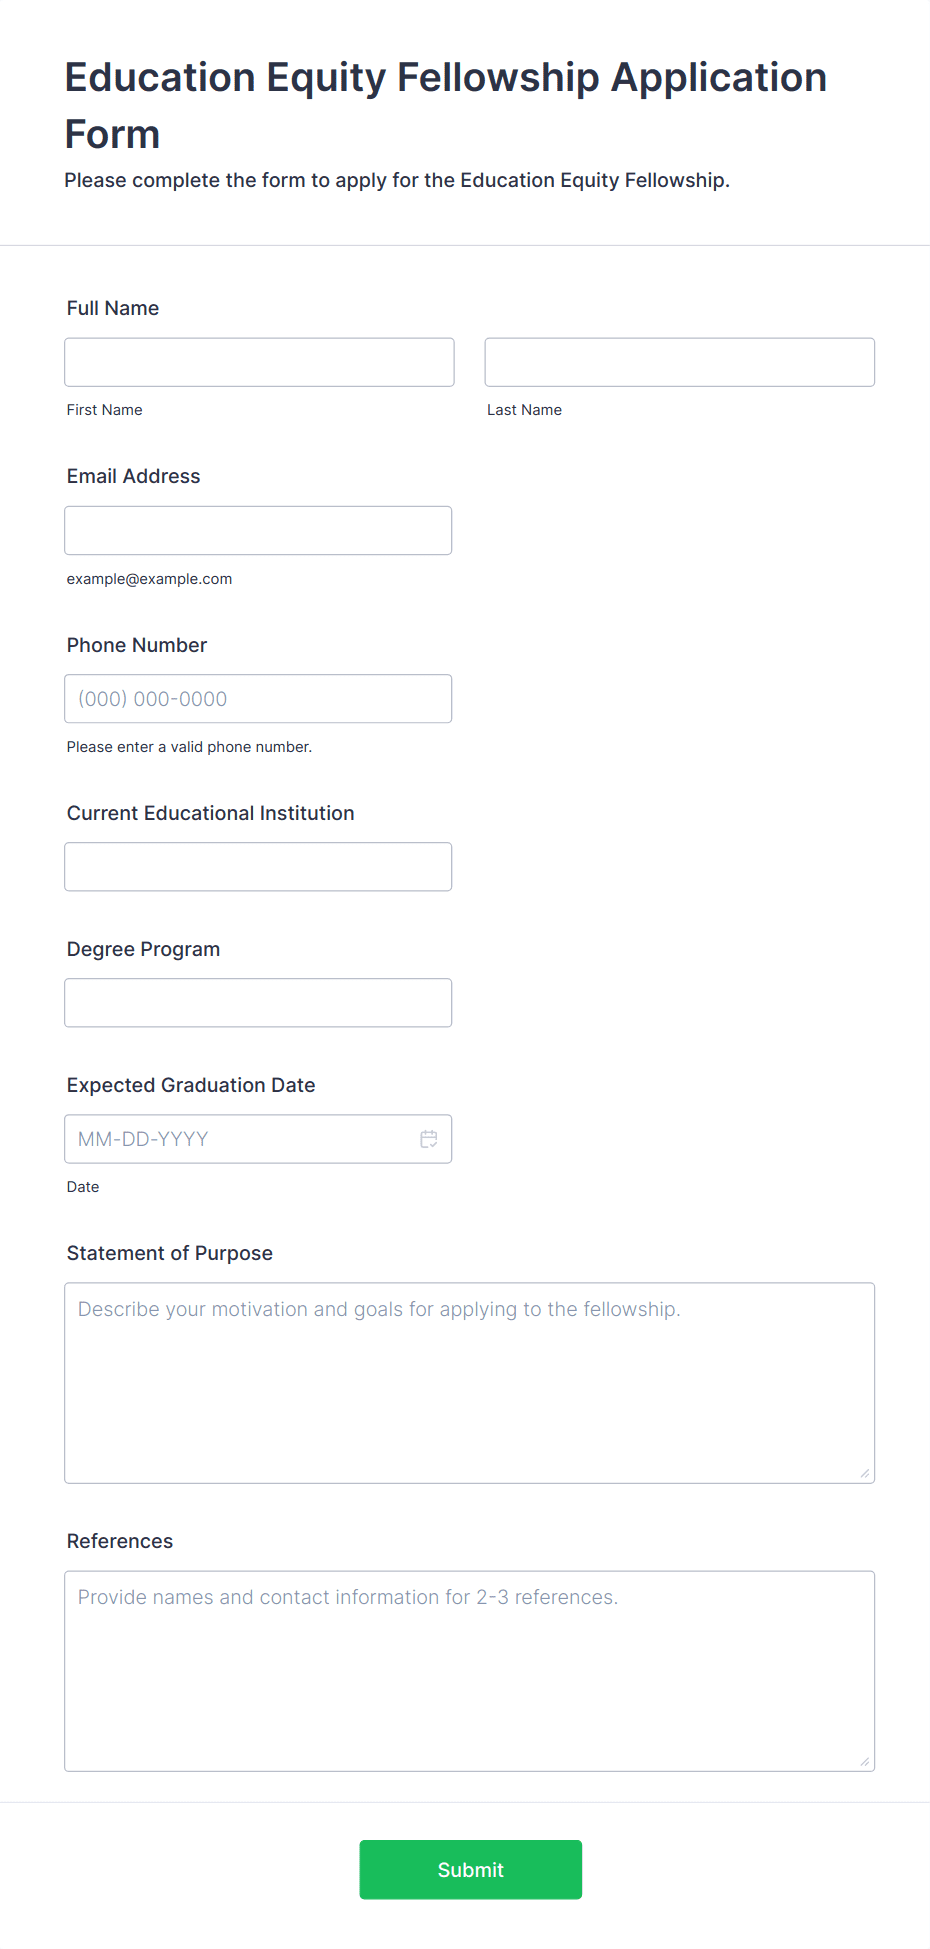
Task: Click the Statement of Purpose label
Action: tap(170, 1253)
